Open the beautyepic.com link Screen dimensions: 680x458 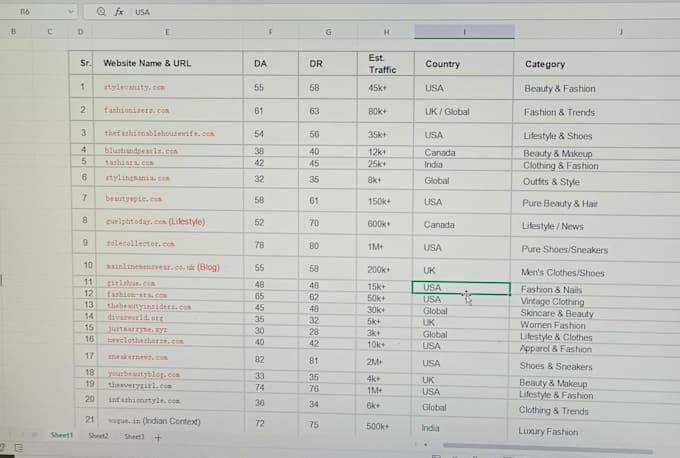coord(134,199)
